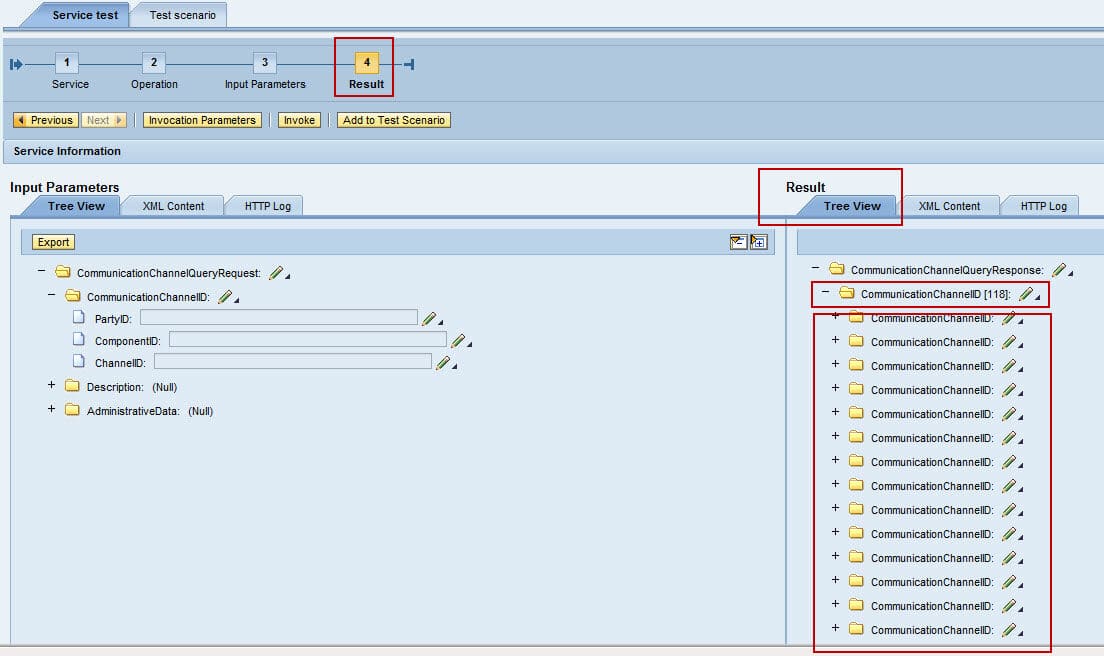This screenshot has height=656, width=1104.
Task: Click the pencil icon next to ComponentID field
Action: (458, 341)
